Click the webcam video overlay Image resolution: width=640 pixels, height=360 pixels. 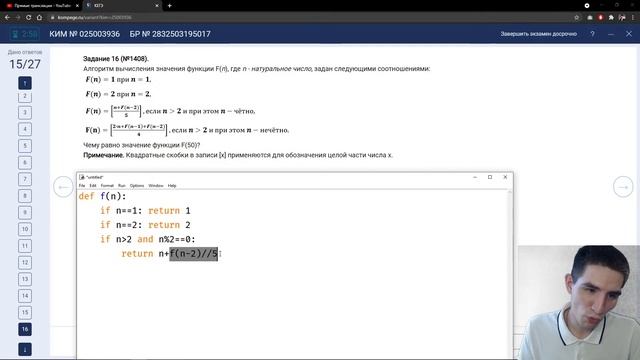579,302
